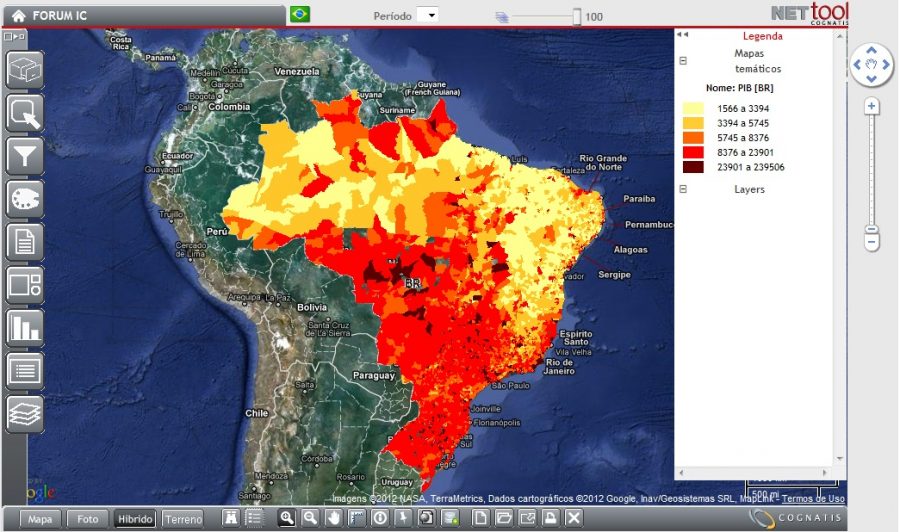Click the opacity slider handle near 100
The image size is (900, 532).
pos(577,16)
